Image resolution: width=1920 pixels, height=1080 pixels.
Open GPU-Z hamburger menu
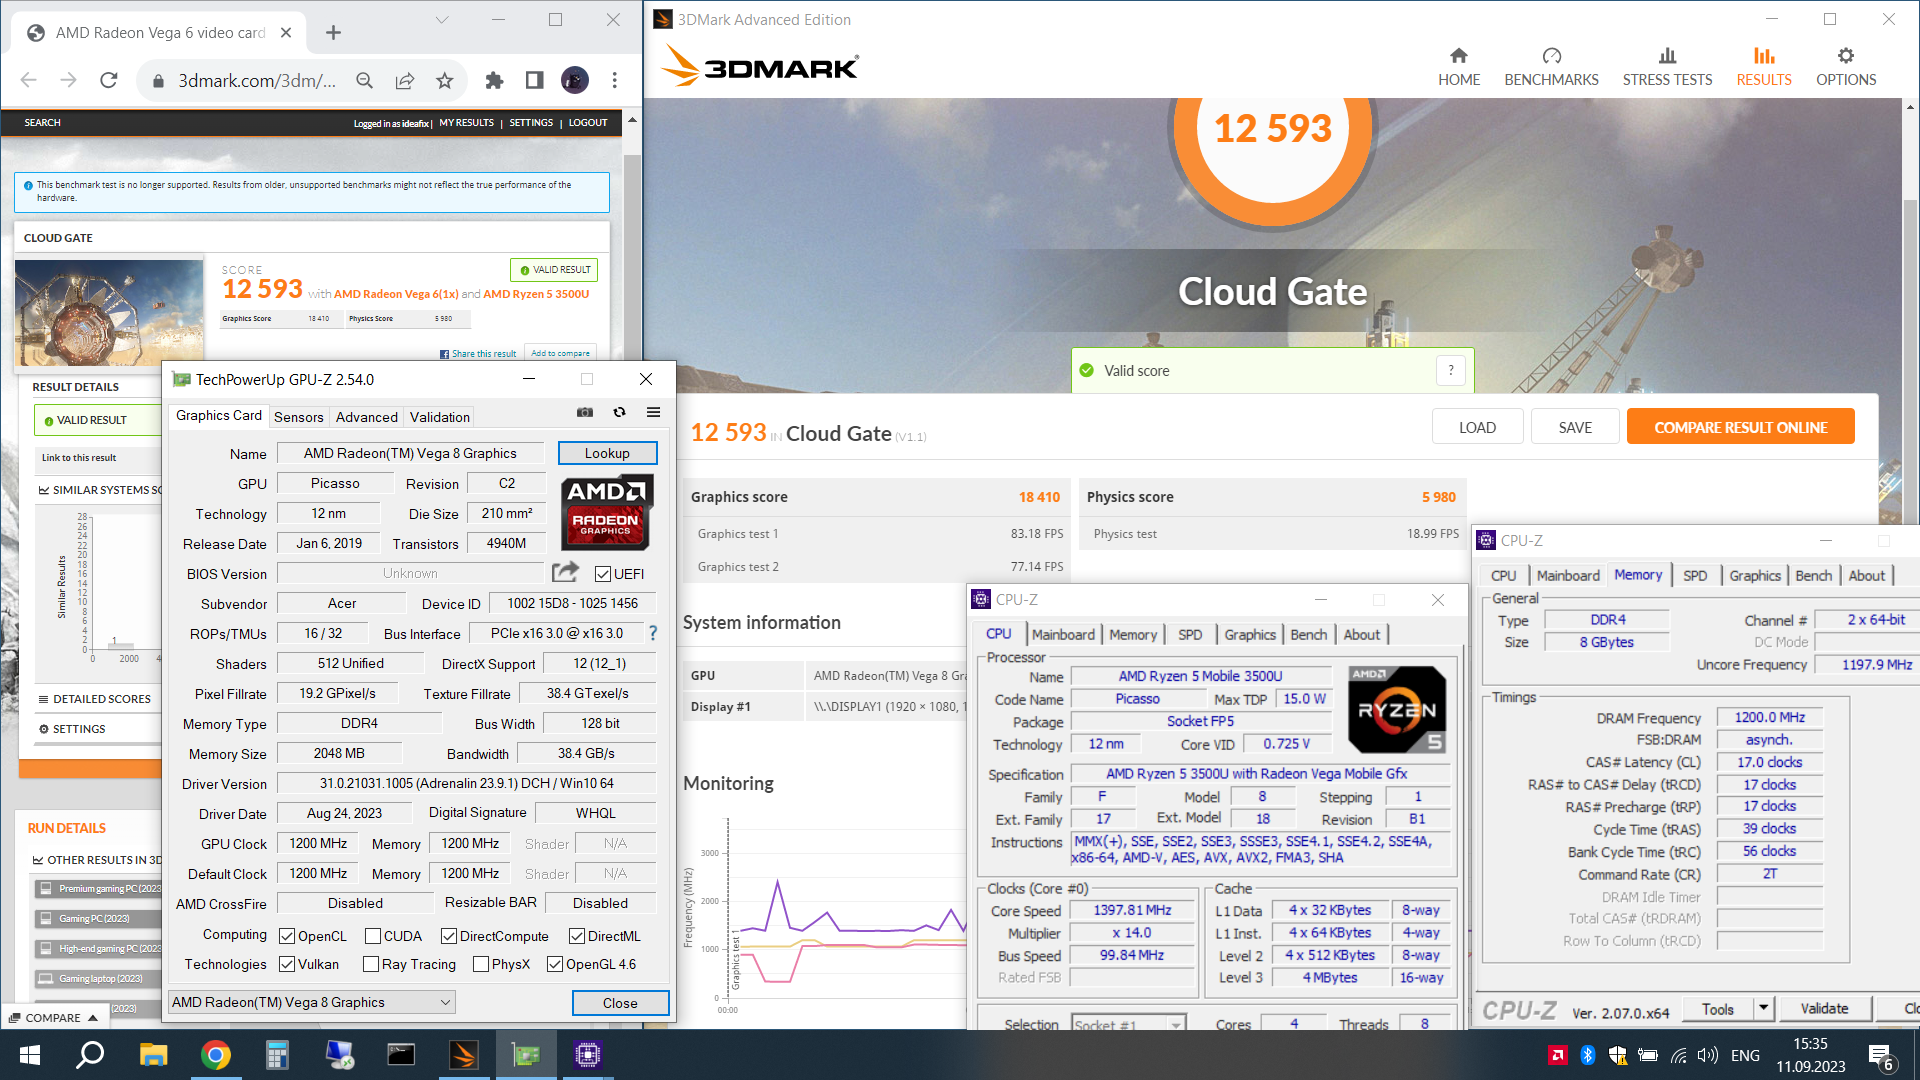point(653,413)
